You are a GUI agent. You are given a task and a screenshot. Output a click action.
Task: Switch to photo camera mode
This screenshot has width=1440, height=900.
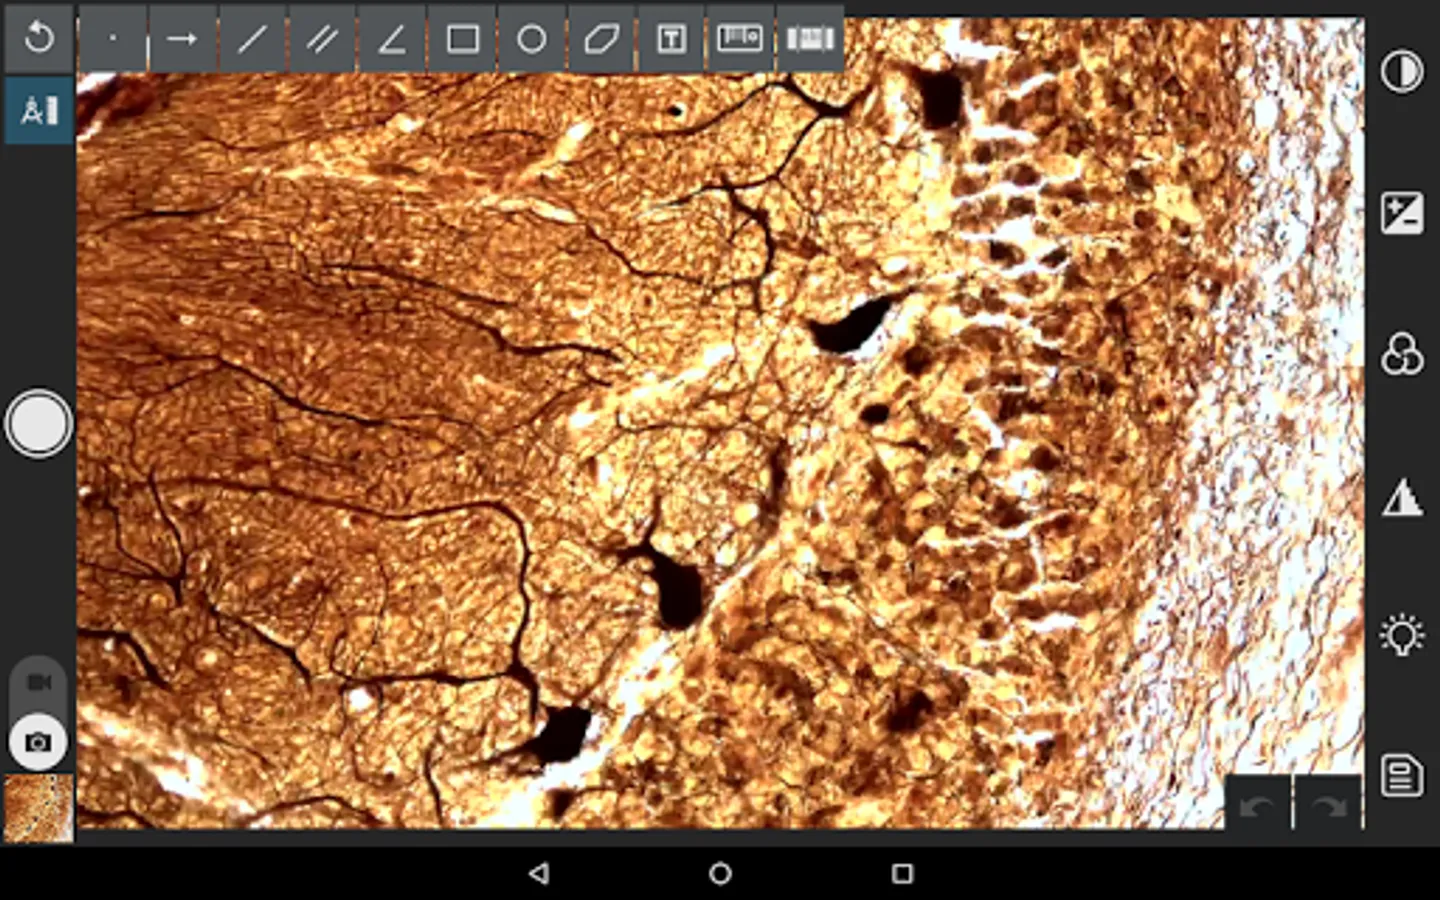[x=39, y=742]
